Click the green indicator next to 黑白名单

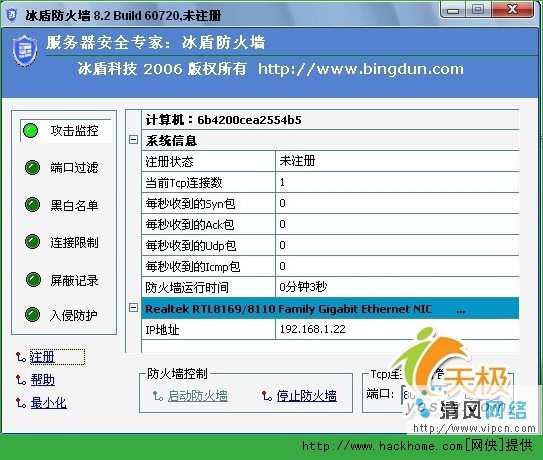click(x=33, y=204)
